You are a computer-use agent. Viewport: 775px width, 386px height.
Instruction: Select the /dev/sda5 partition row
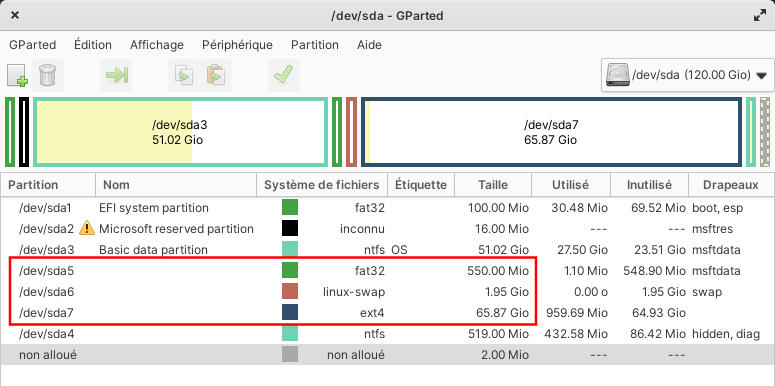pyautogui.click(x=388, y=270)
